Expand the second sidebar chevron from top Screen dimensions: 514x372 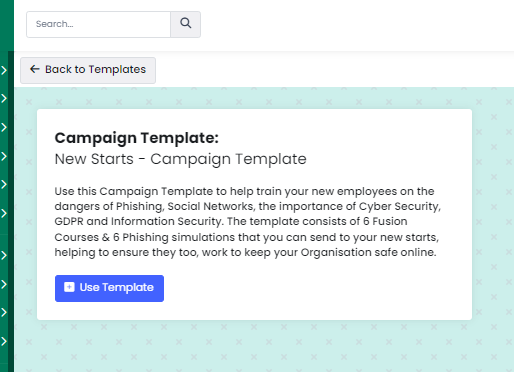[x=4, y=98]
